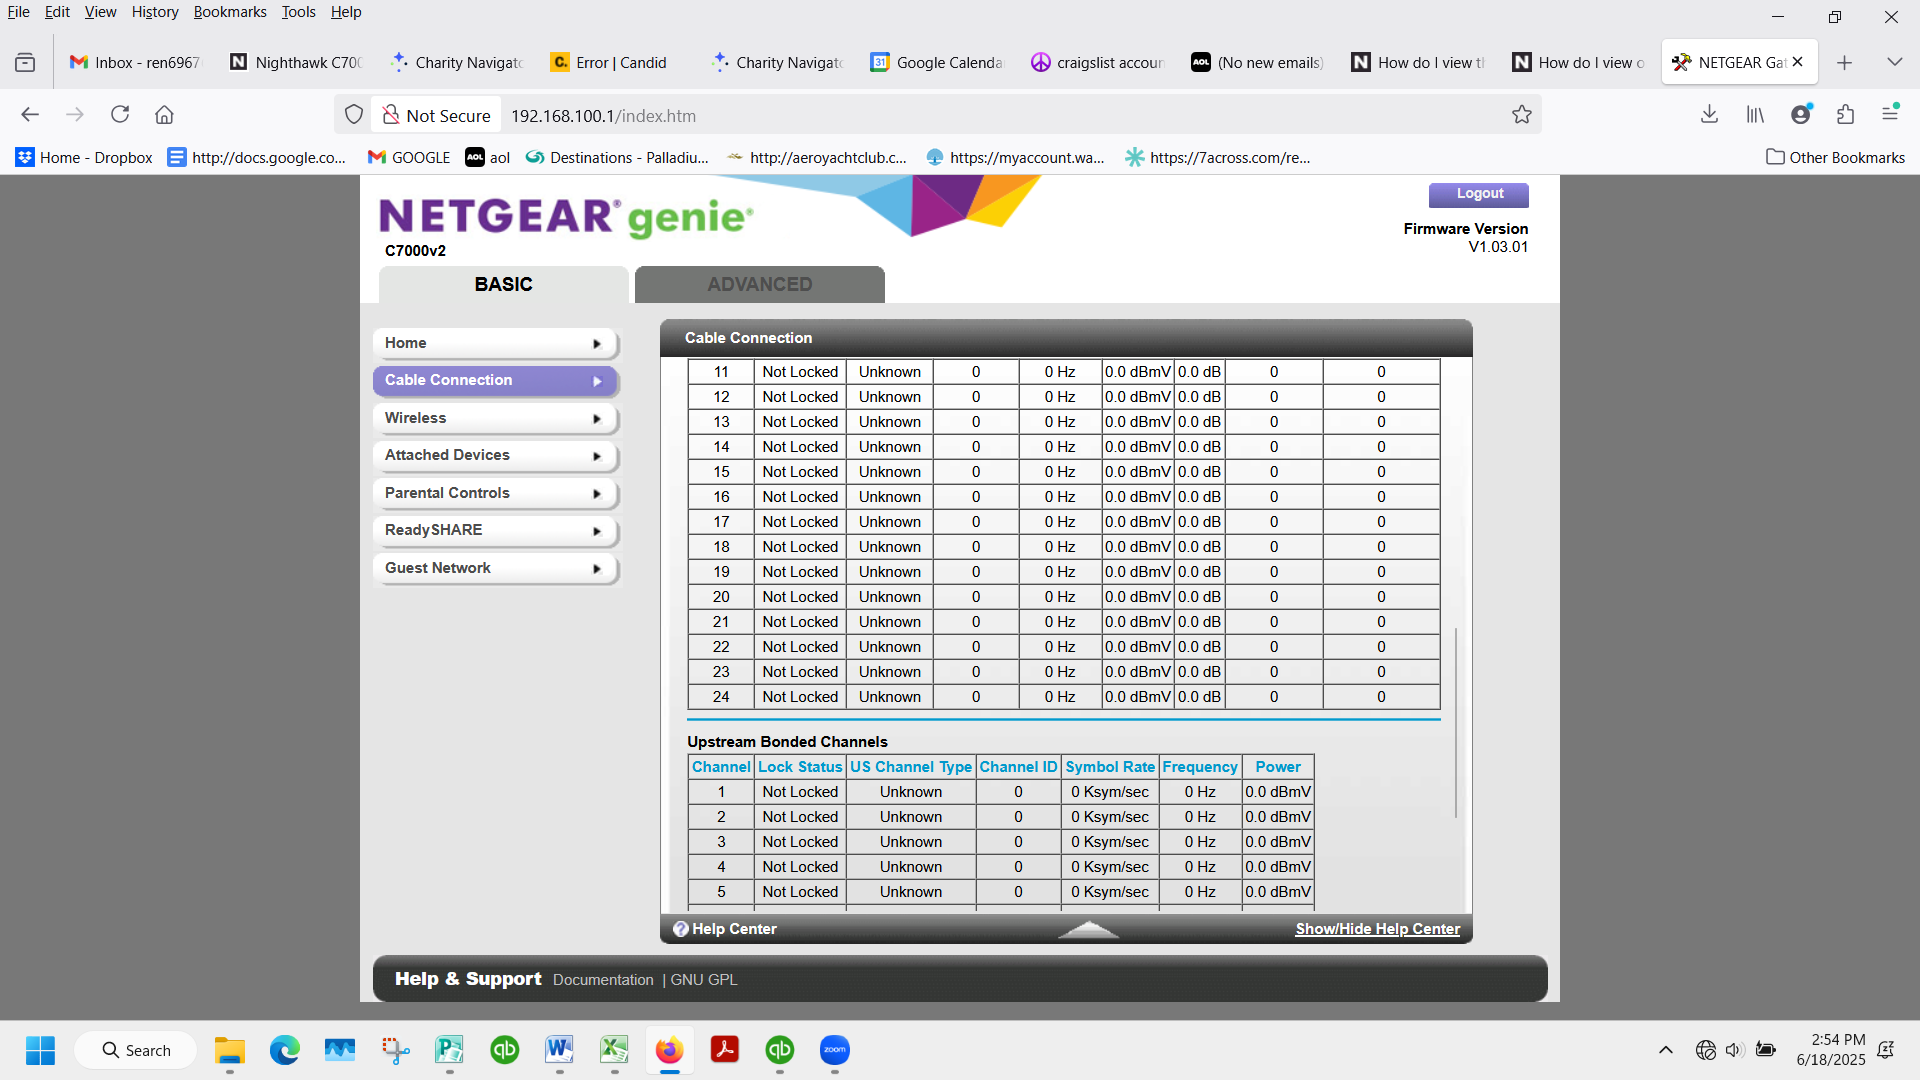Click the Logout button
Viewport: 1920px width, 1080px height.
[1478, 194]
